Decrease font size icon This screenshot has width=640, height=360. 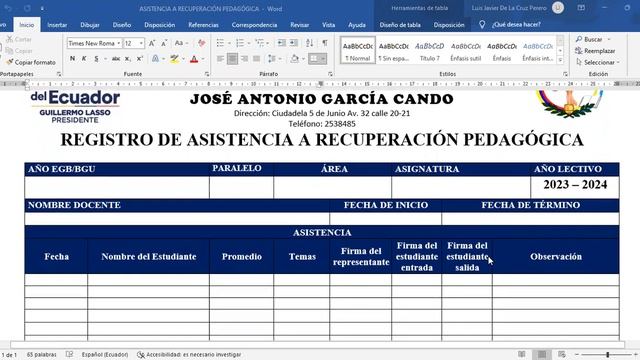tap(164, 43)
